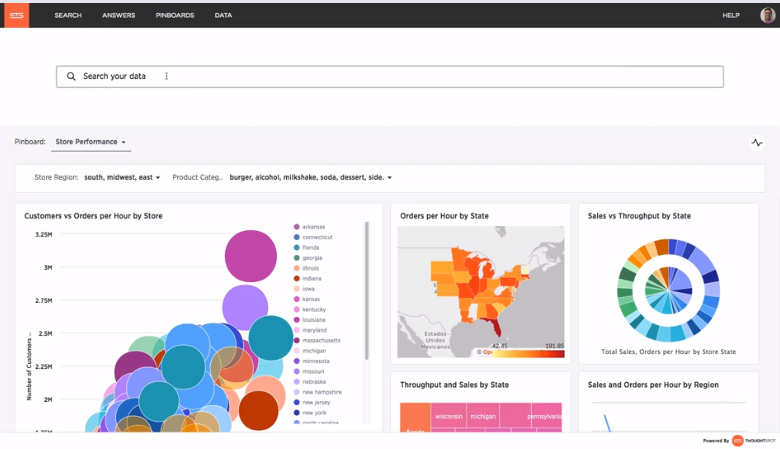The image size is (780, 449).
Task: Click the sunburst donut chart center
Action: [x=669, y=290]
